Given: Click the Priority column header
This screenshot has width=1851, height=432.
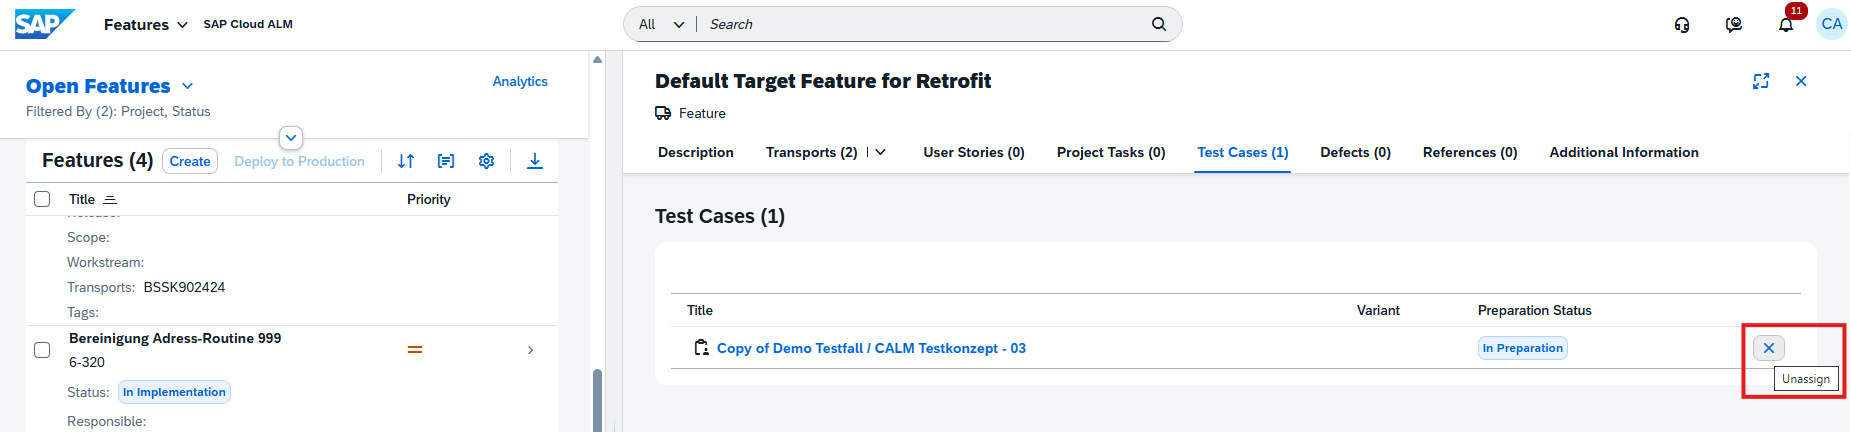Looking at the screenshot, I should click(429, 199).
